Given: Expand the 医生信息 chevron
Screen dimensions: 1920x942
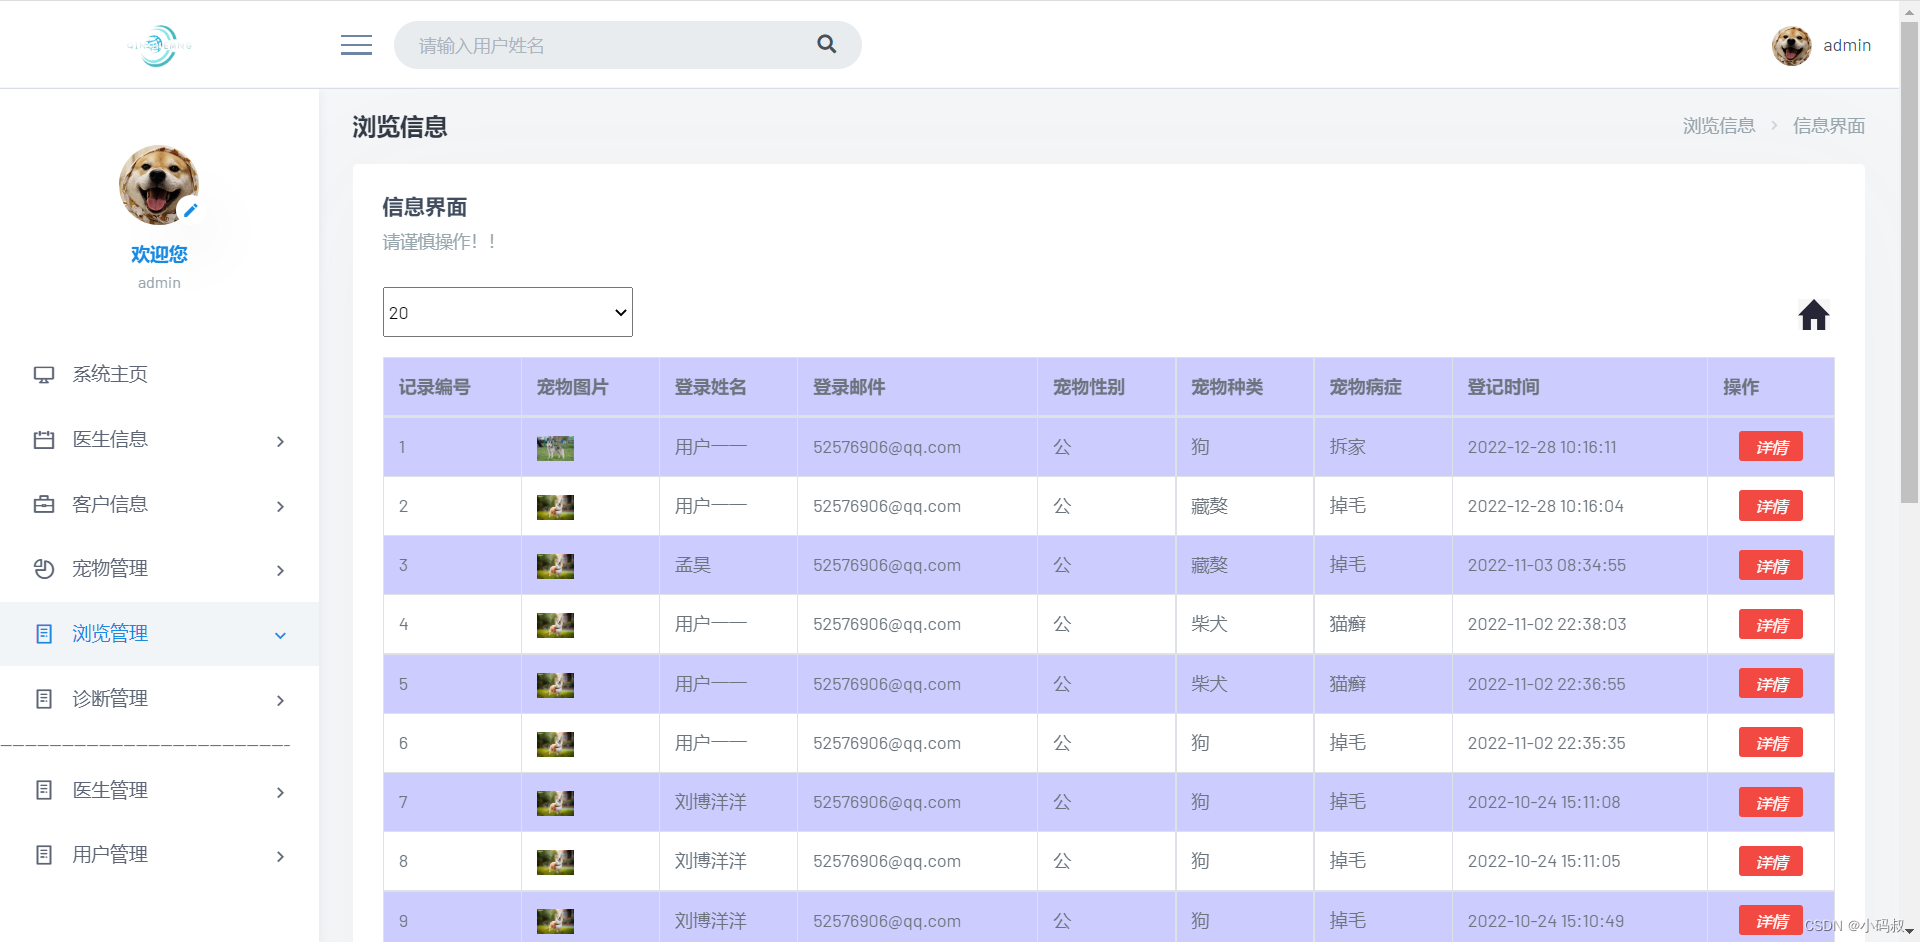Looking at the screenshot, I should coord(280,441).
